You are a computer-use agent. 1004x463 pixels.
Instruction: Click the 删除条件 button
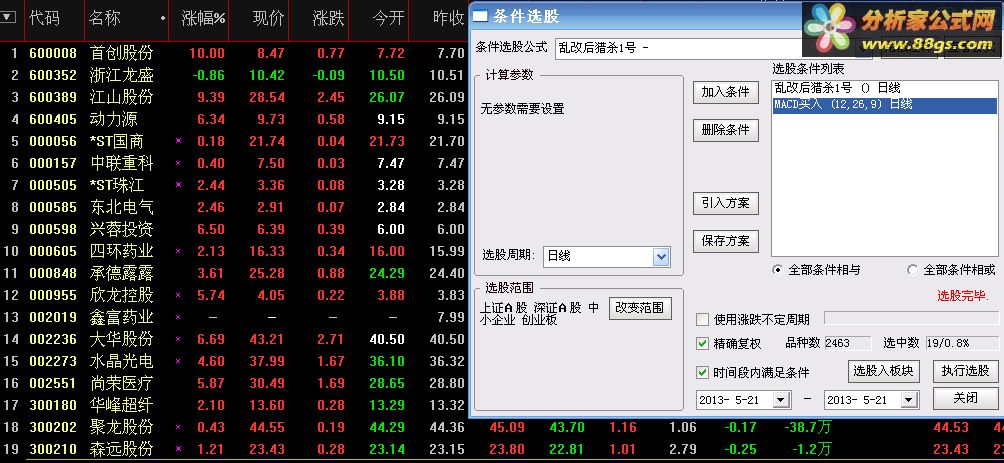(725, 131)
